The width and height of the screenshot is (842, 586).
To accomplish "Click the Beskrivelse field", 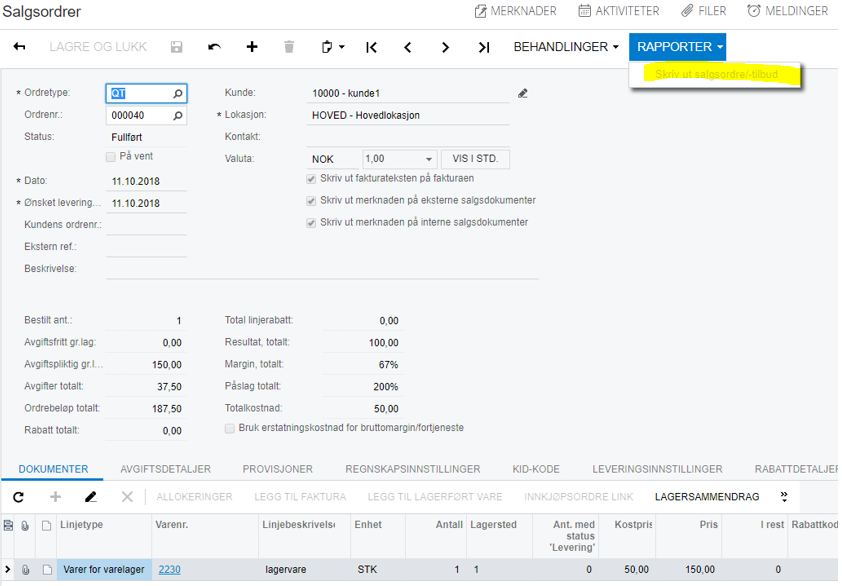I will pyautogui.click(x=322, y=269).
